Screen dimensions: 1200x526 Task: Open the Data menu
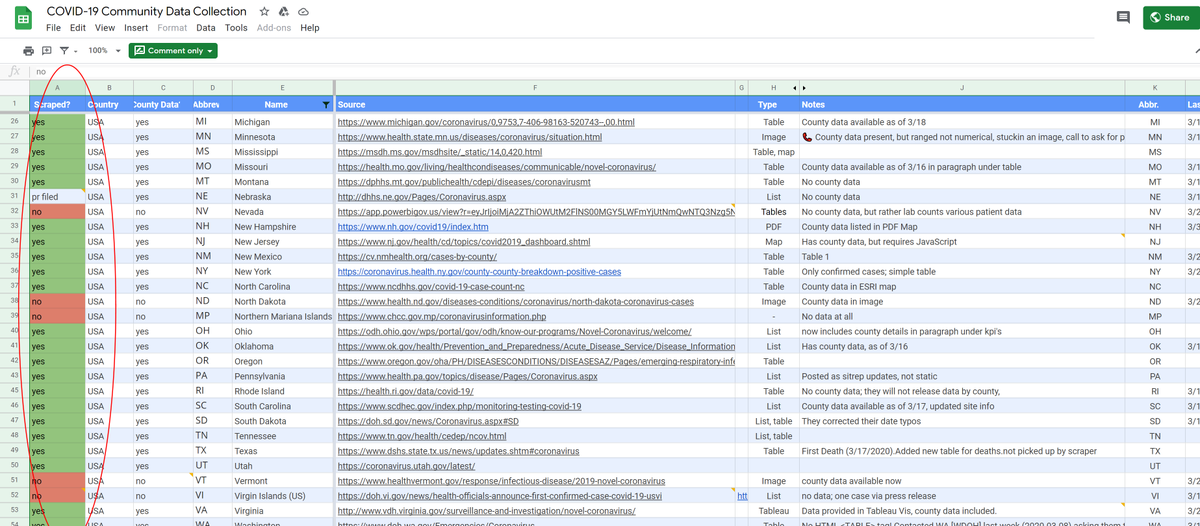tap(206, 28)
